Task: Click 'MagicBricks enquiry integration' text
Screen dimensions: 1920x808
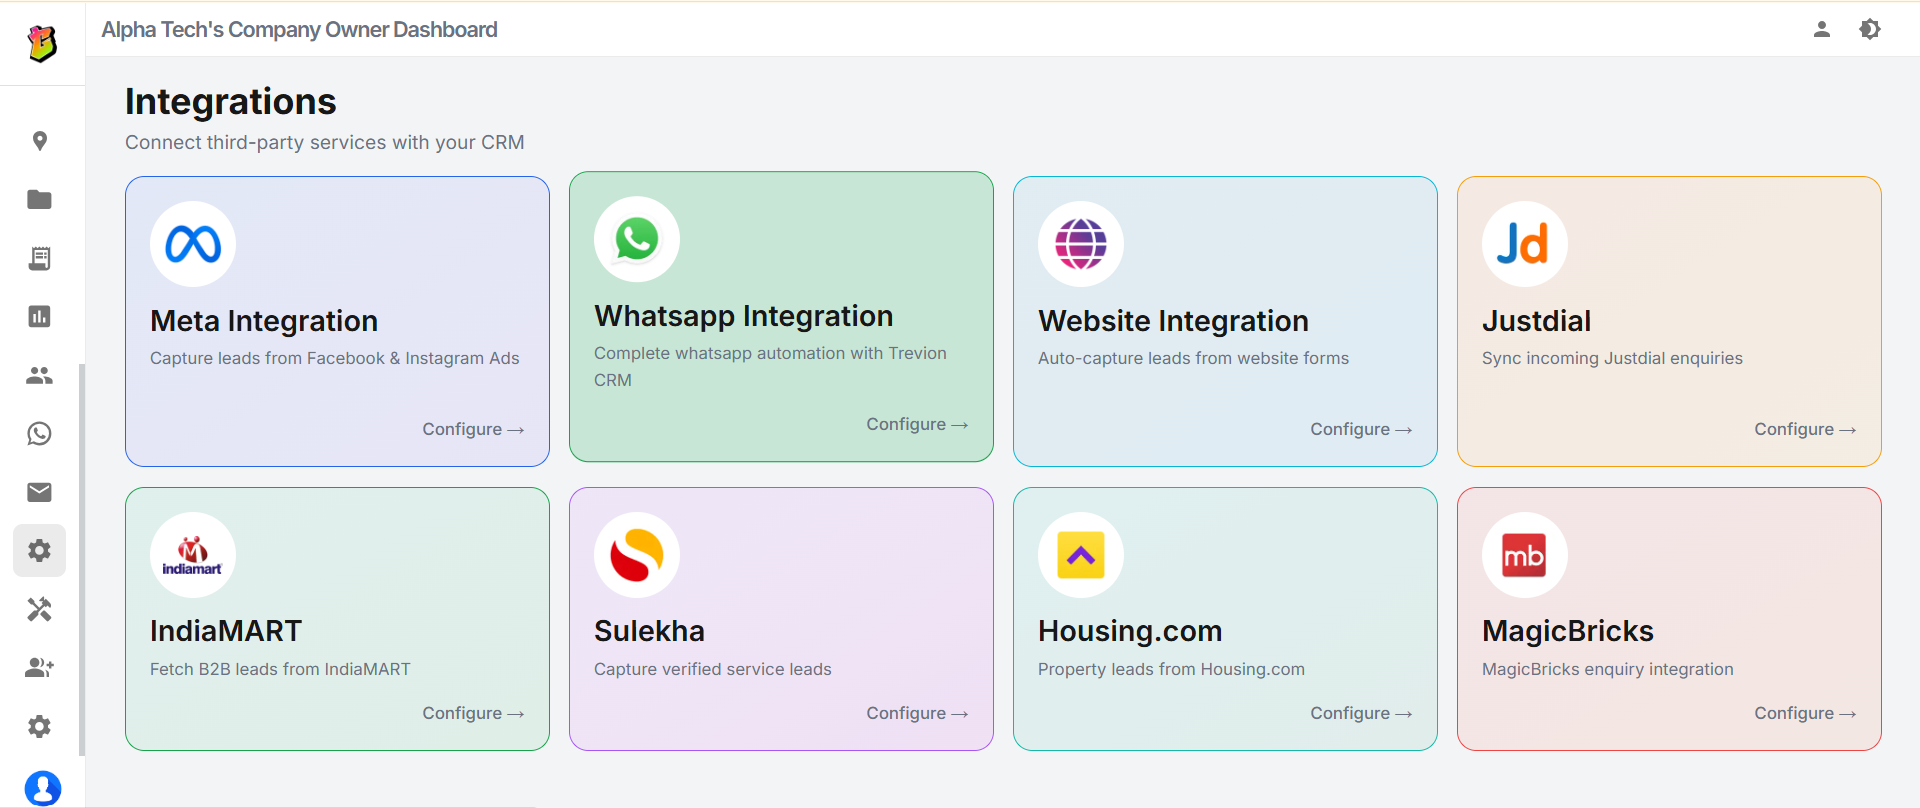Action: (x=1608, y=669)
